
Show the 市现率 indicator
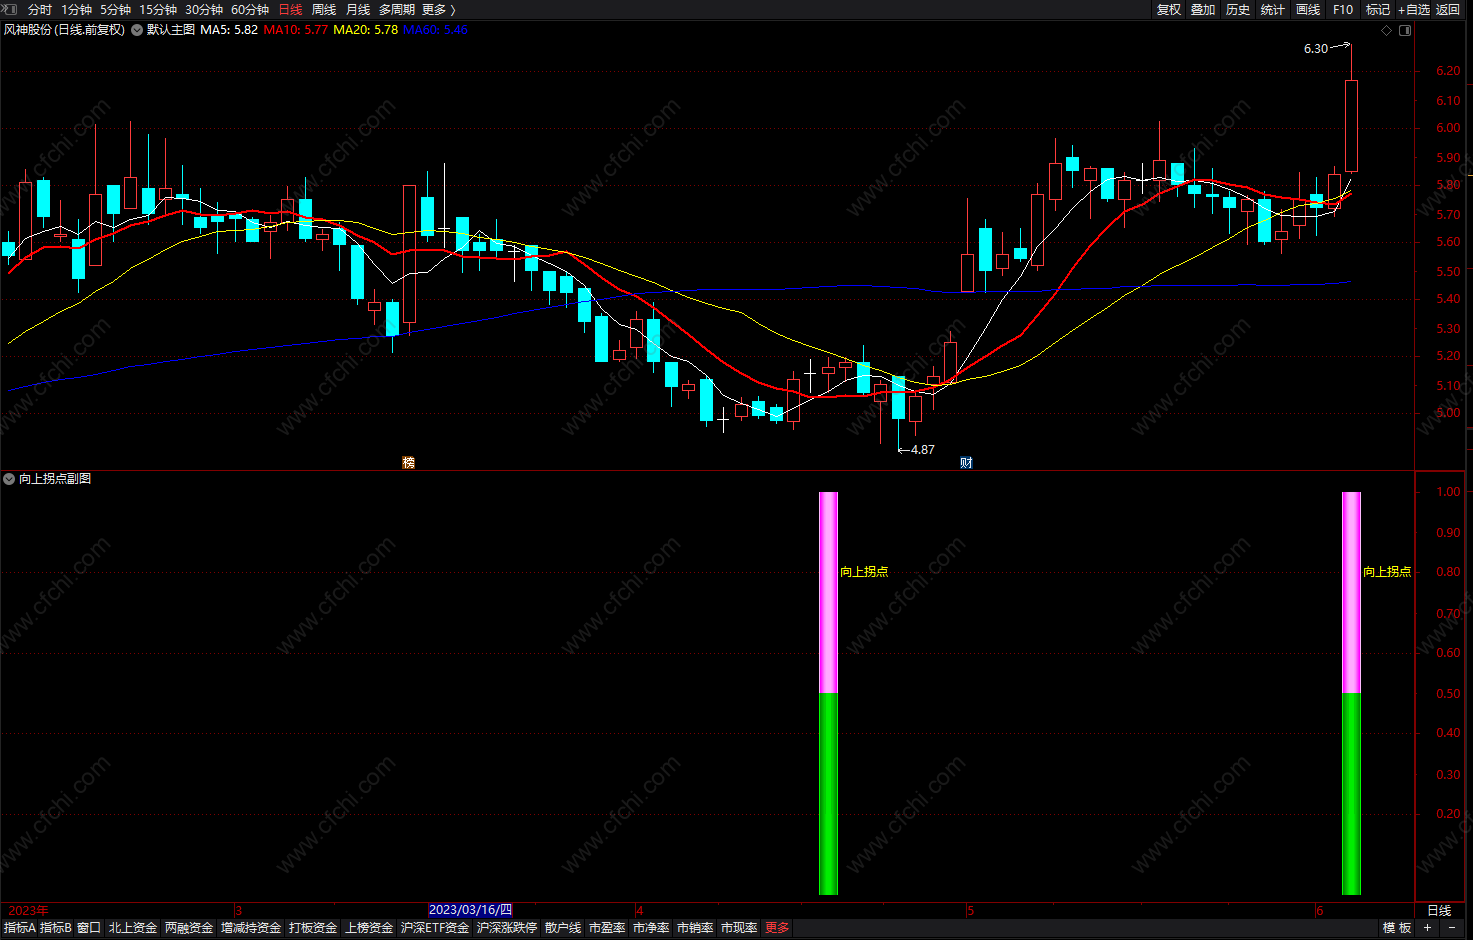point(739,928)
